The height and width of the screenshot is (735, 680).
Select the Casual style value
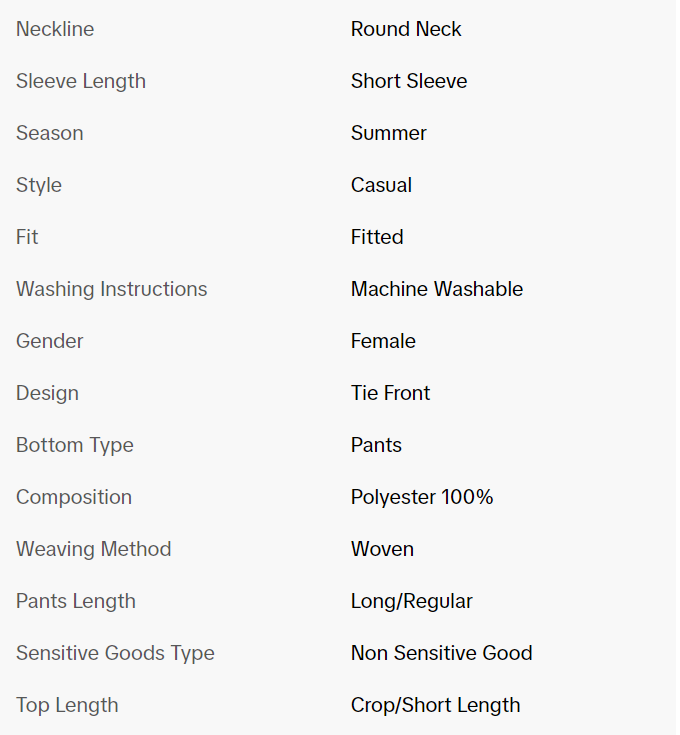pyautogui.click(x=381, y=185)
